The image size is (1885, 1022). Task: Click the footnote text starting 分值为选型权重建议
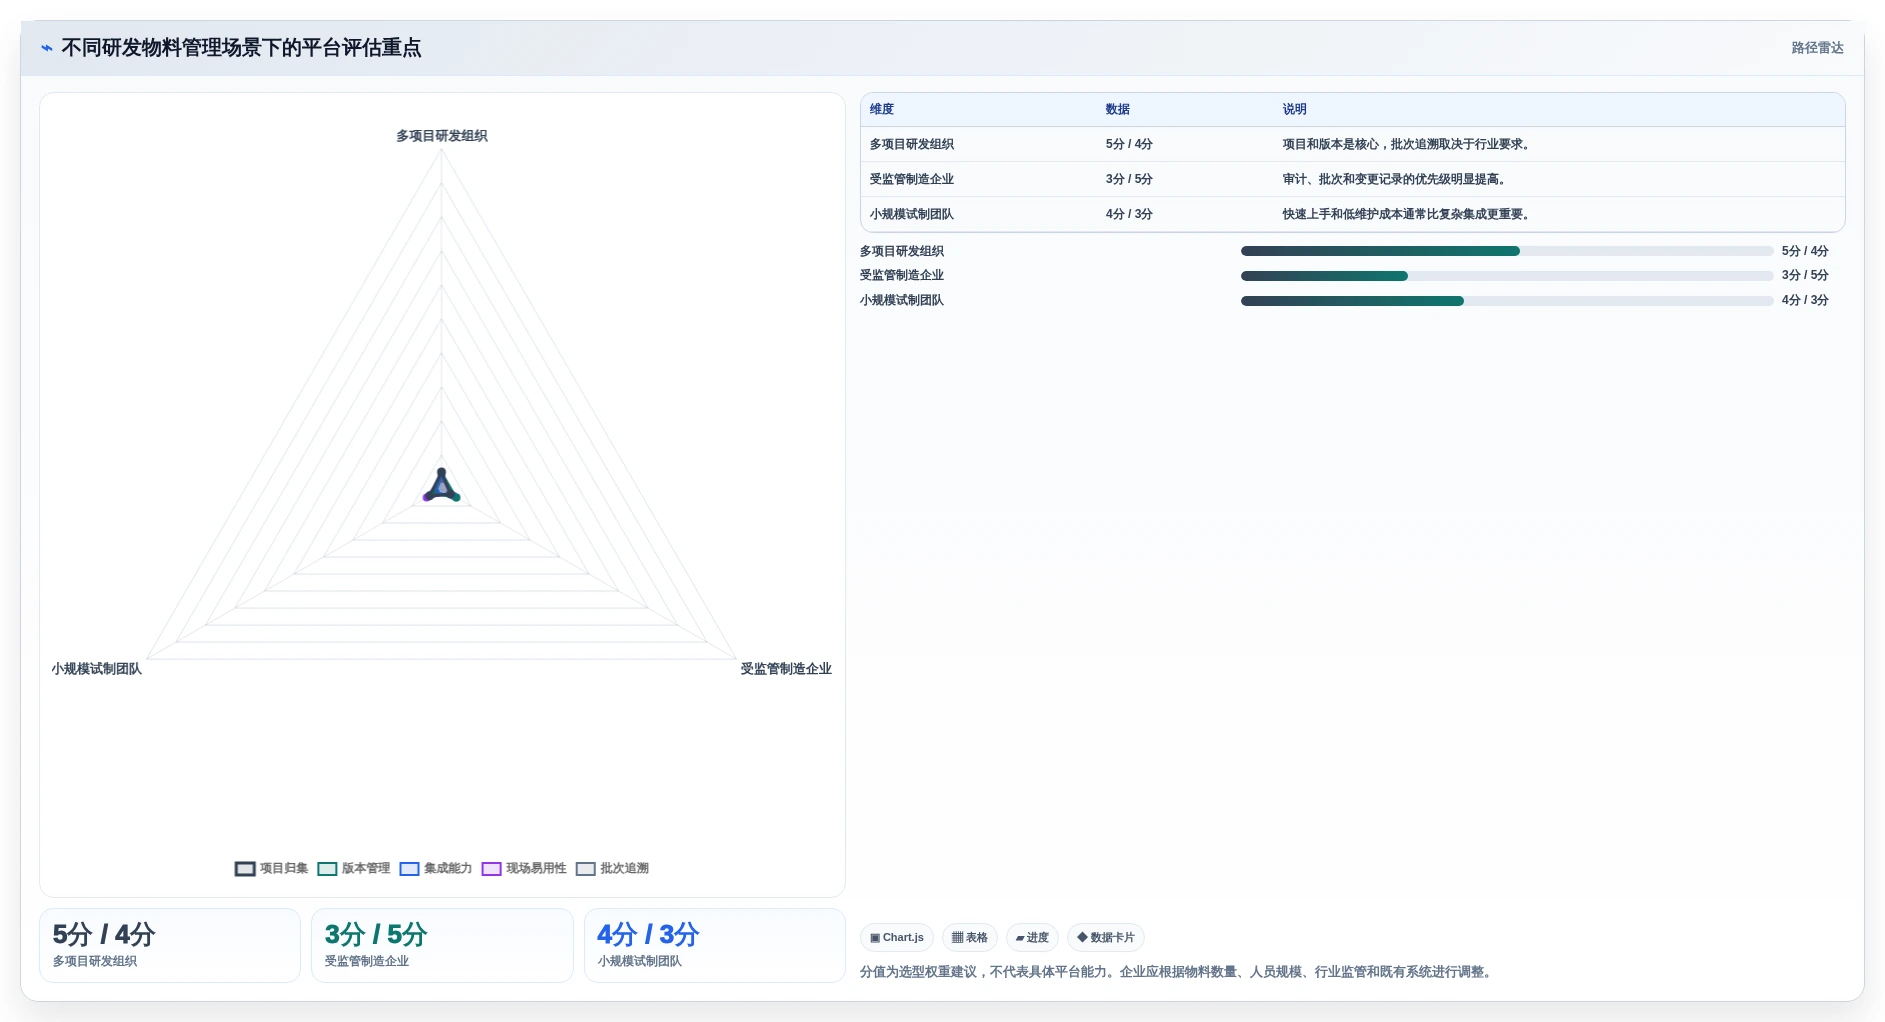click(x=1178, y=972)
